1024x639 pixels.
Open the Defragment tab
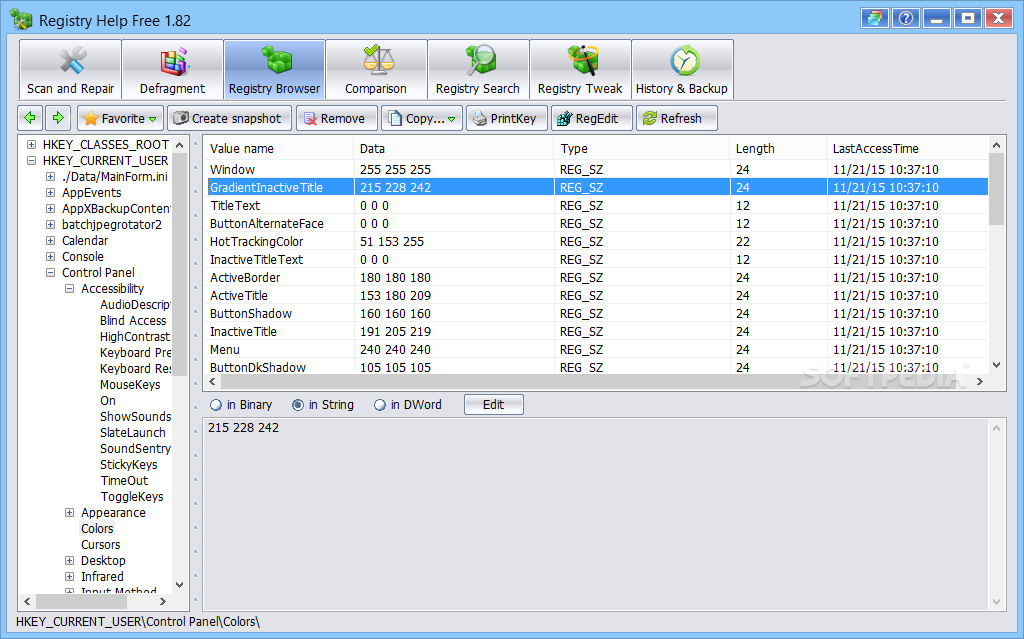(172, 69)
